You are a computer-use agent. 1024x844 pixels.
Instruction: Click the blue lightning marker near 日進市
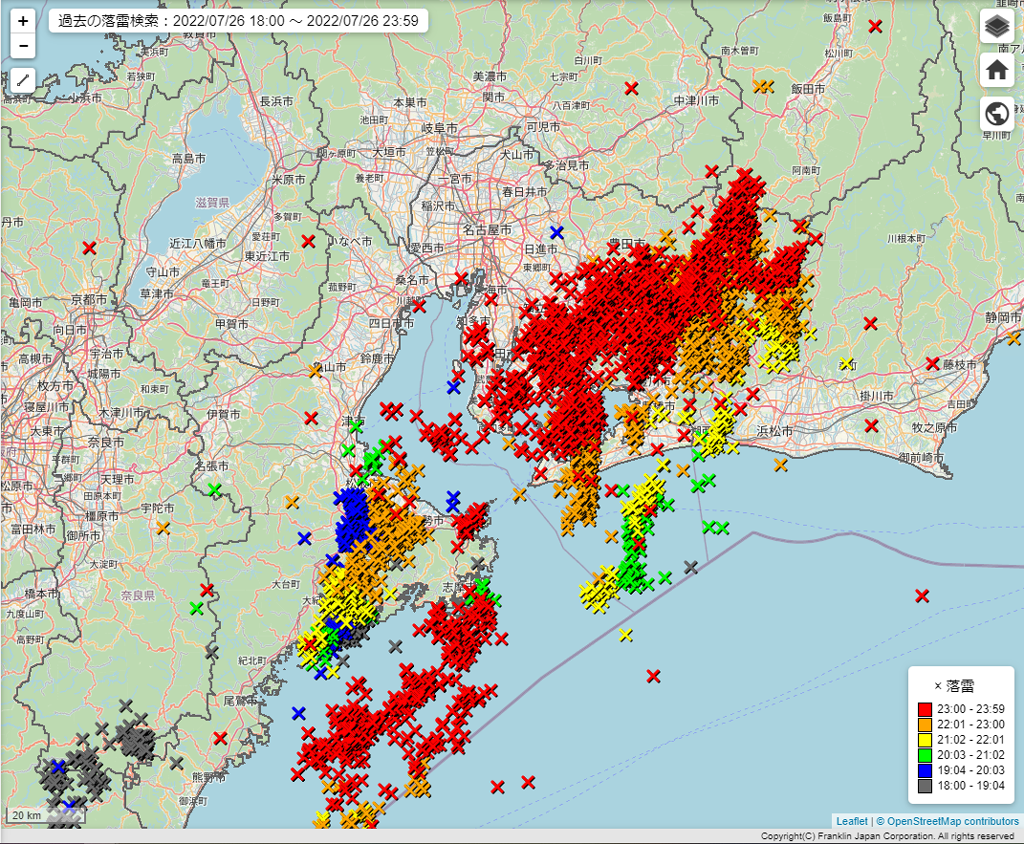pyautogui.click(x=557, y=232)
